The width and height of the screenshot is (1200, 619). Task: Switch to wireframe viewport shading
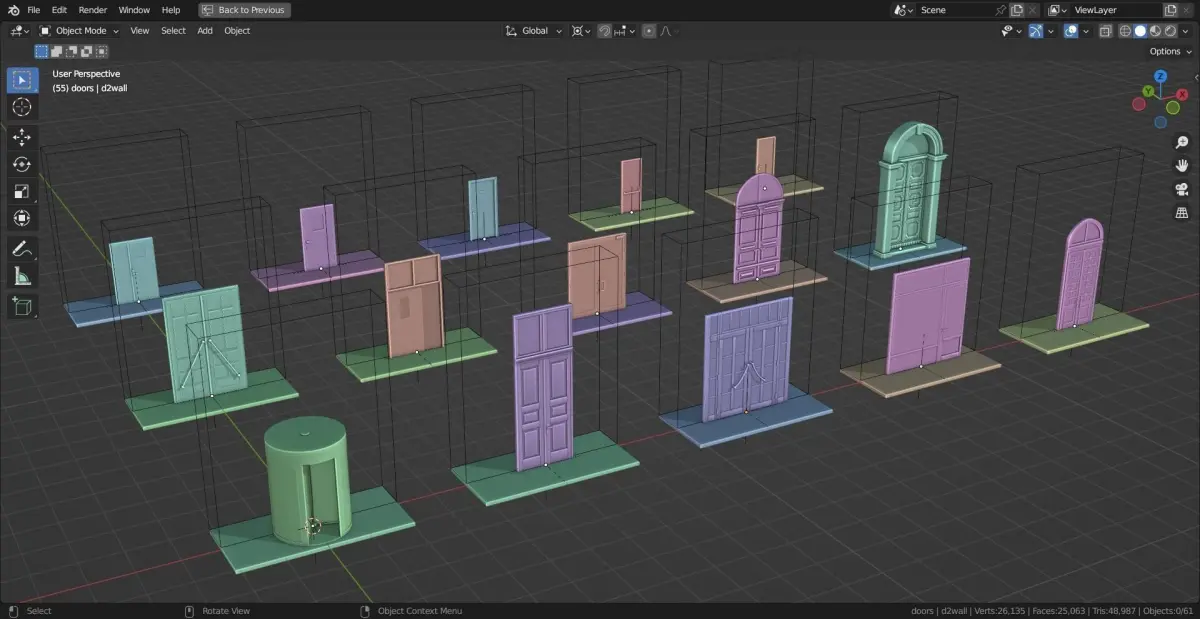[x=1125, y=31]
